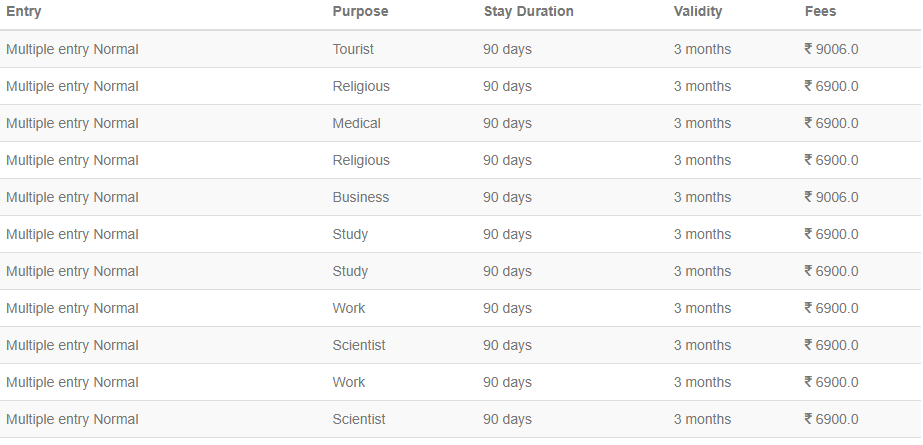Image resolution: width=923 pixels, height=445 pixels.
Task: Click the 3 months cell in the Medical row
Action: pos(702,124)
